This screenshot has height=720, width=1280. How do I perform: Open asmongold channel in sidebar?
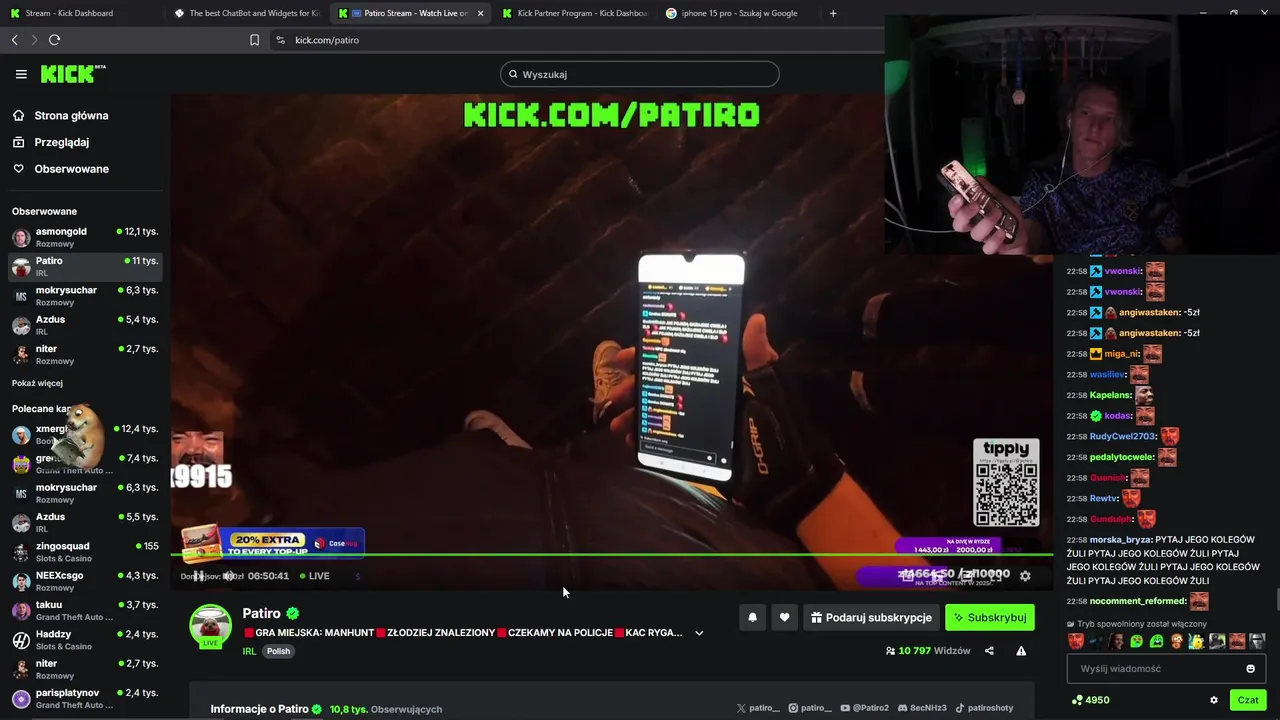click(85, 237)
